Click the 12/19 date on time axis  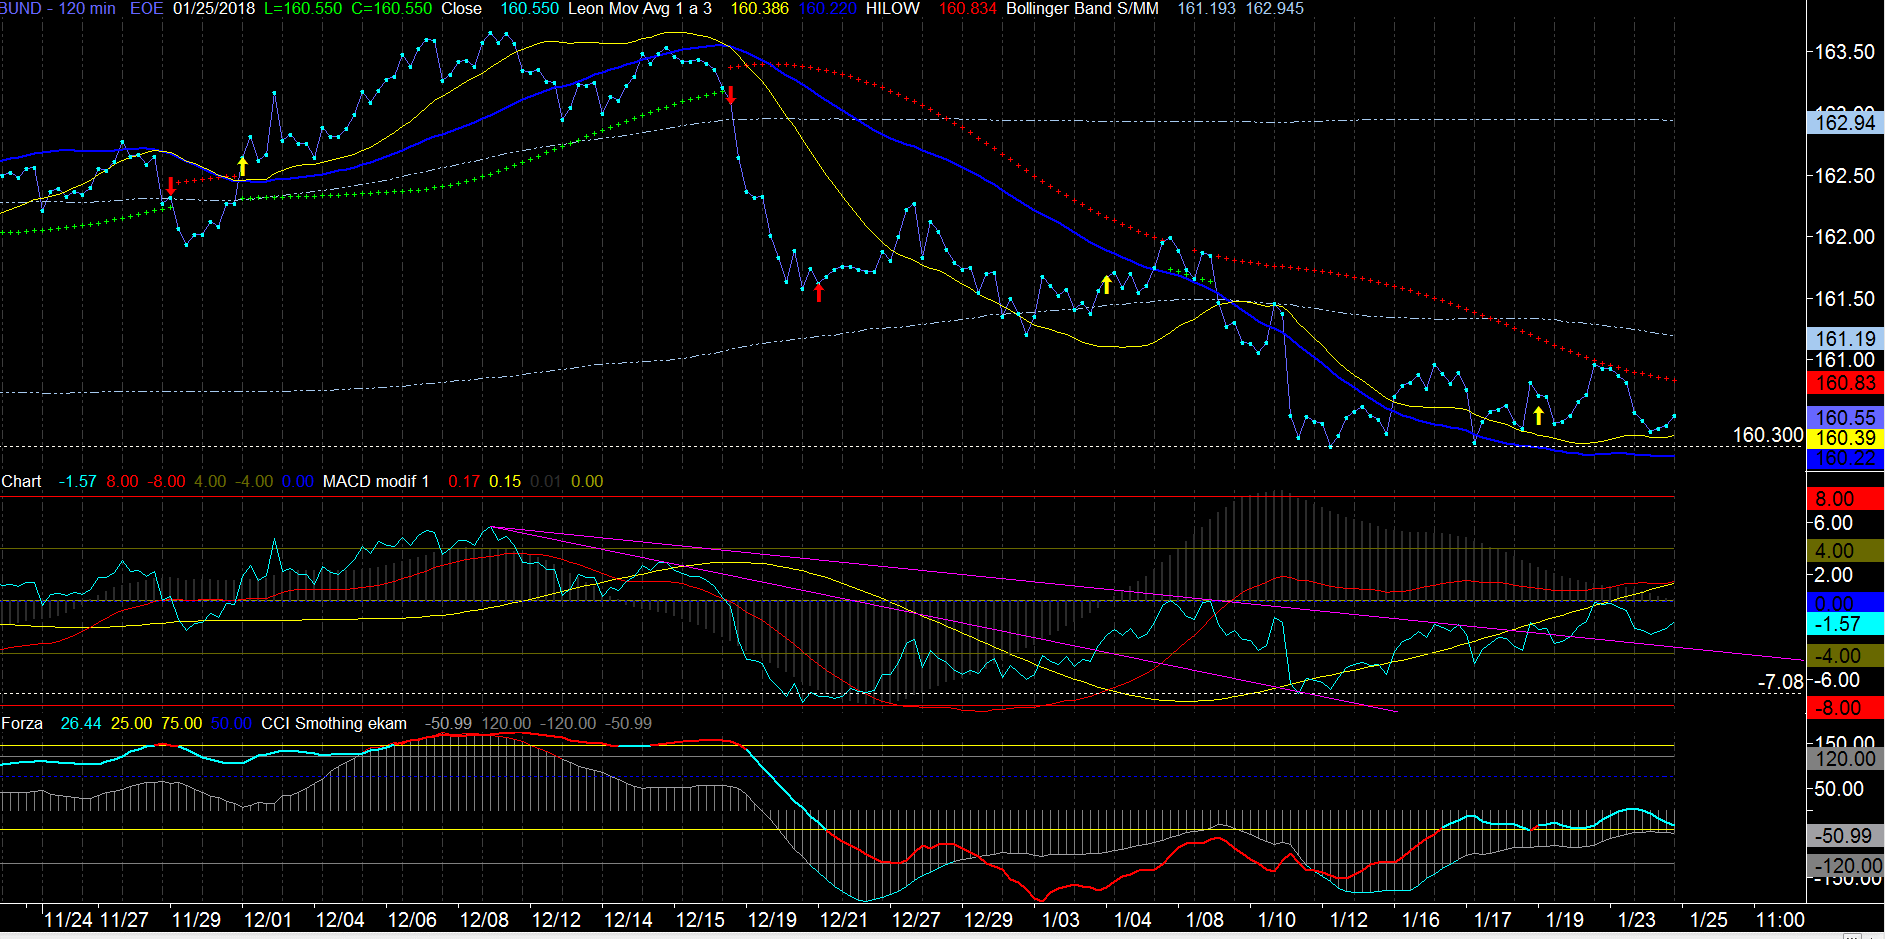[x=772, y=920]
